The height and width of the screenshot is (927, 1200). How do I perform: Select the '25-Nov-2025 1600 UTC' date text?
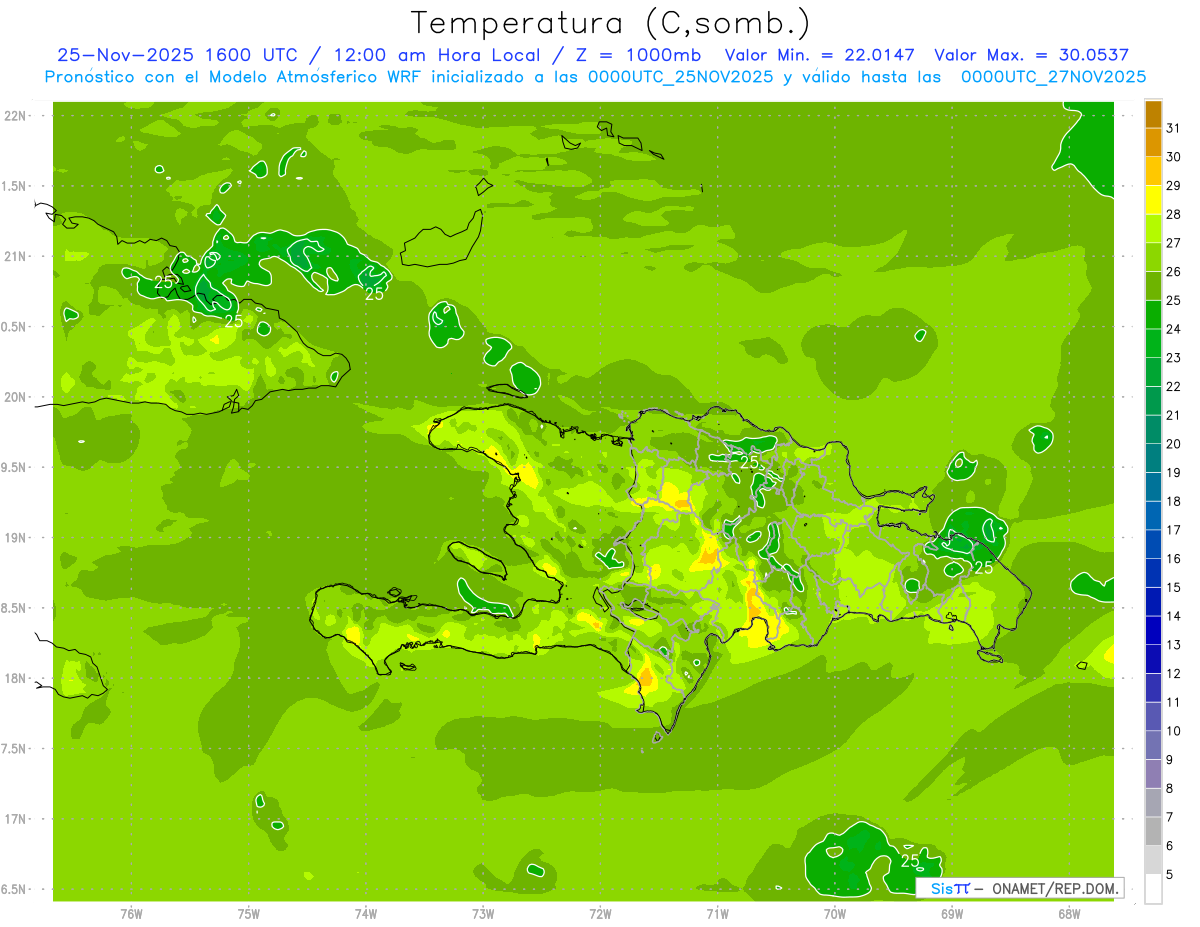point(177,55)
